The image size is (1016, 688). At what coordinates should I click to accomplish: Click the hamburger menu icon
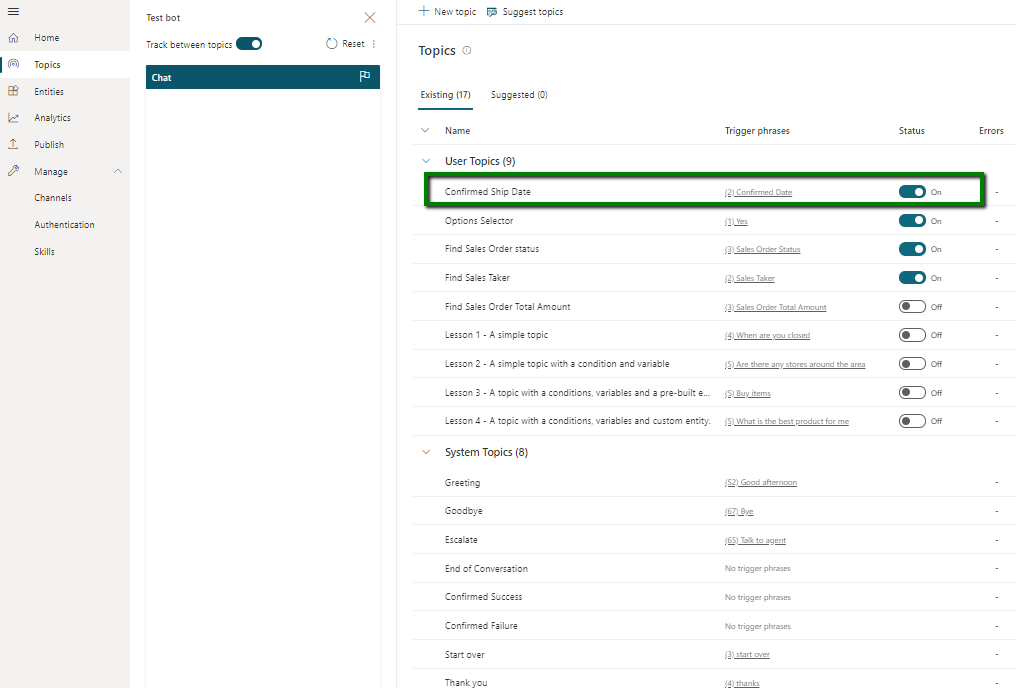[x=13, y=11]
